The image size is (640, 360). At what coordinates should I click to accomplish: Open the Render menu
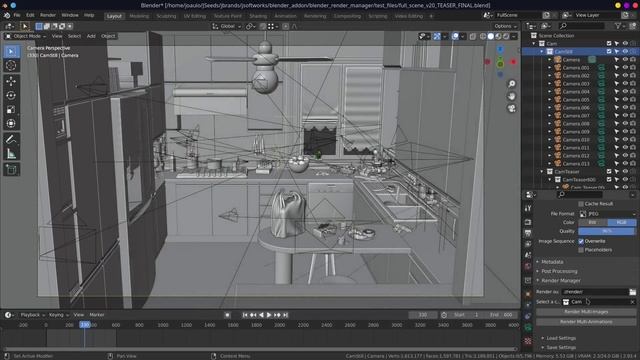[48, 15]
